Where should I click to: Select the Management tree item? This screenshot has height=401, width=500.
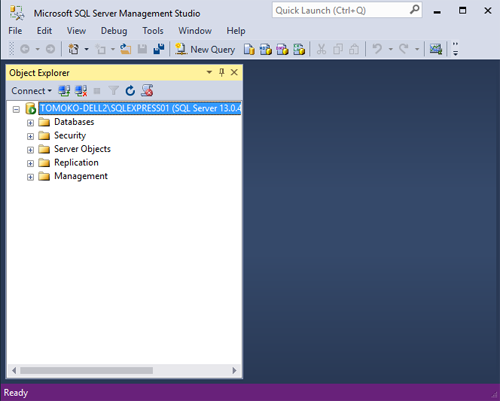[81, 176]
